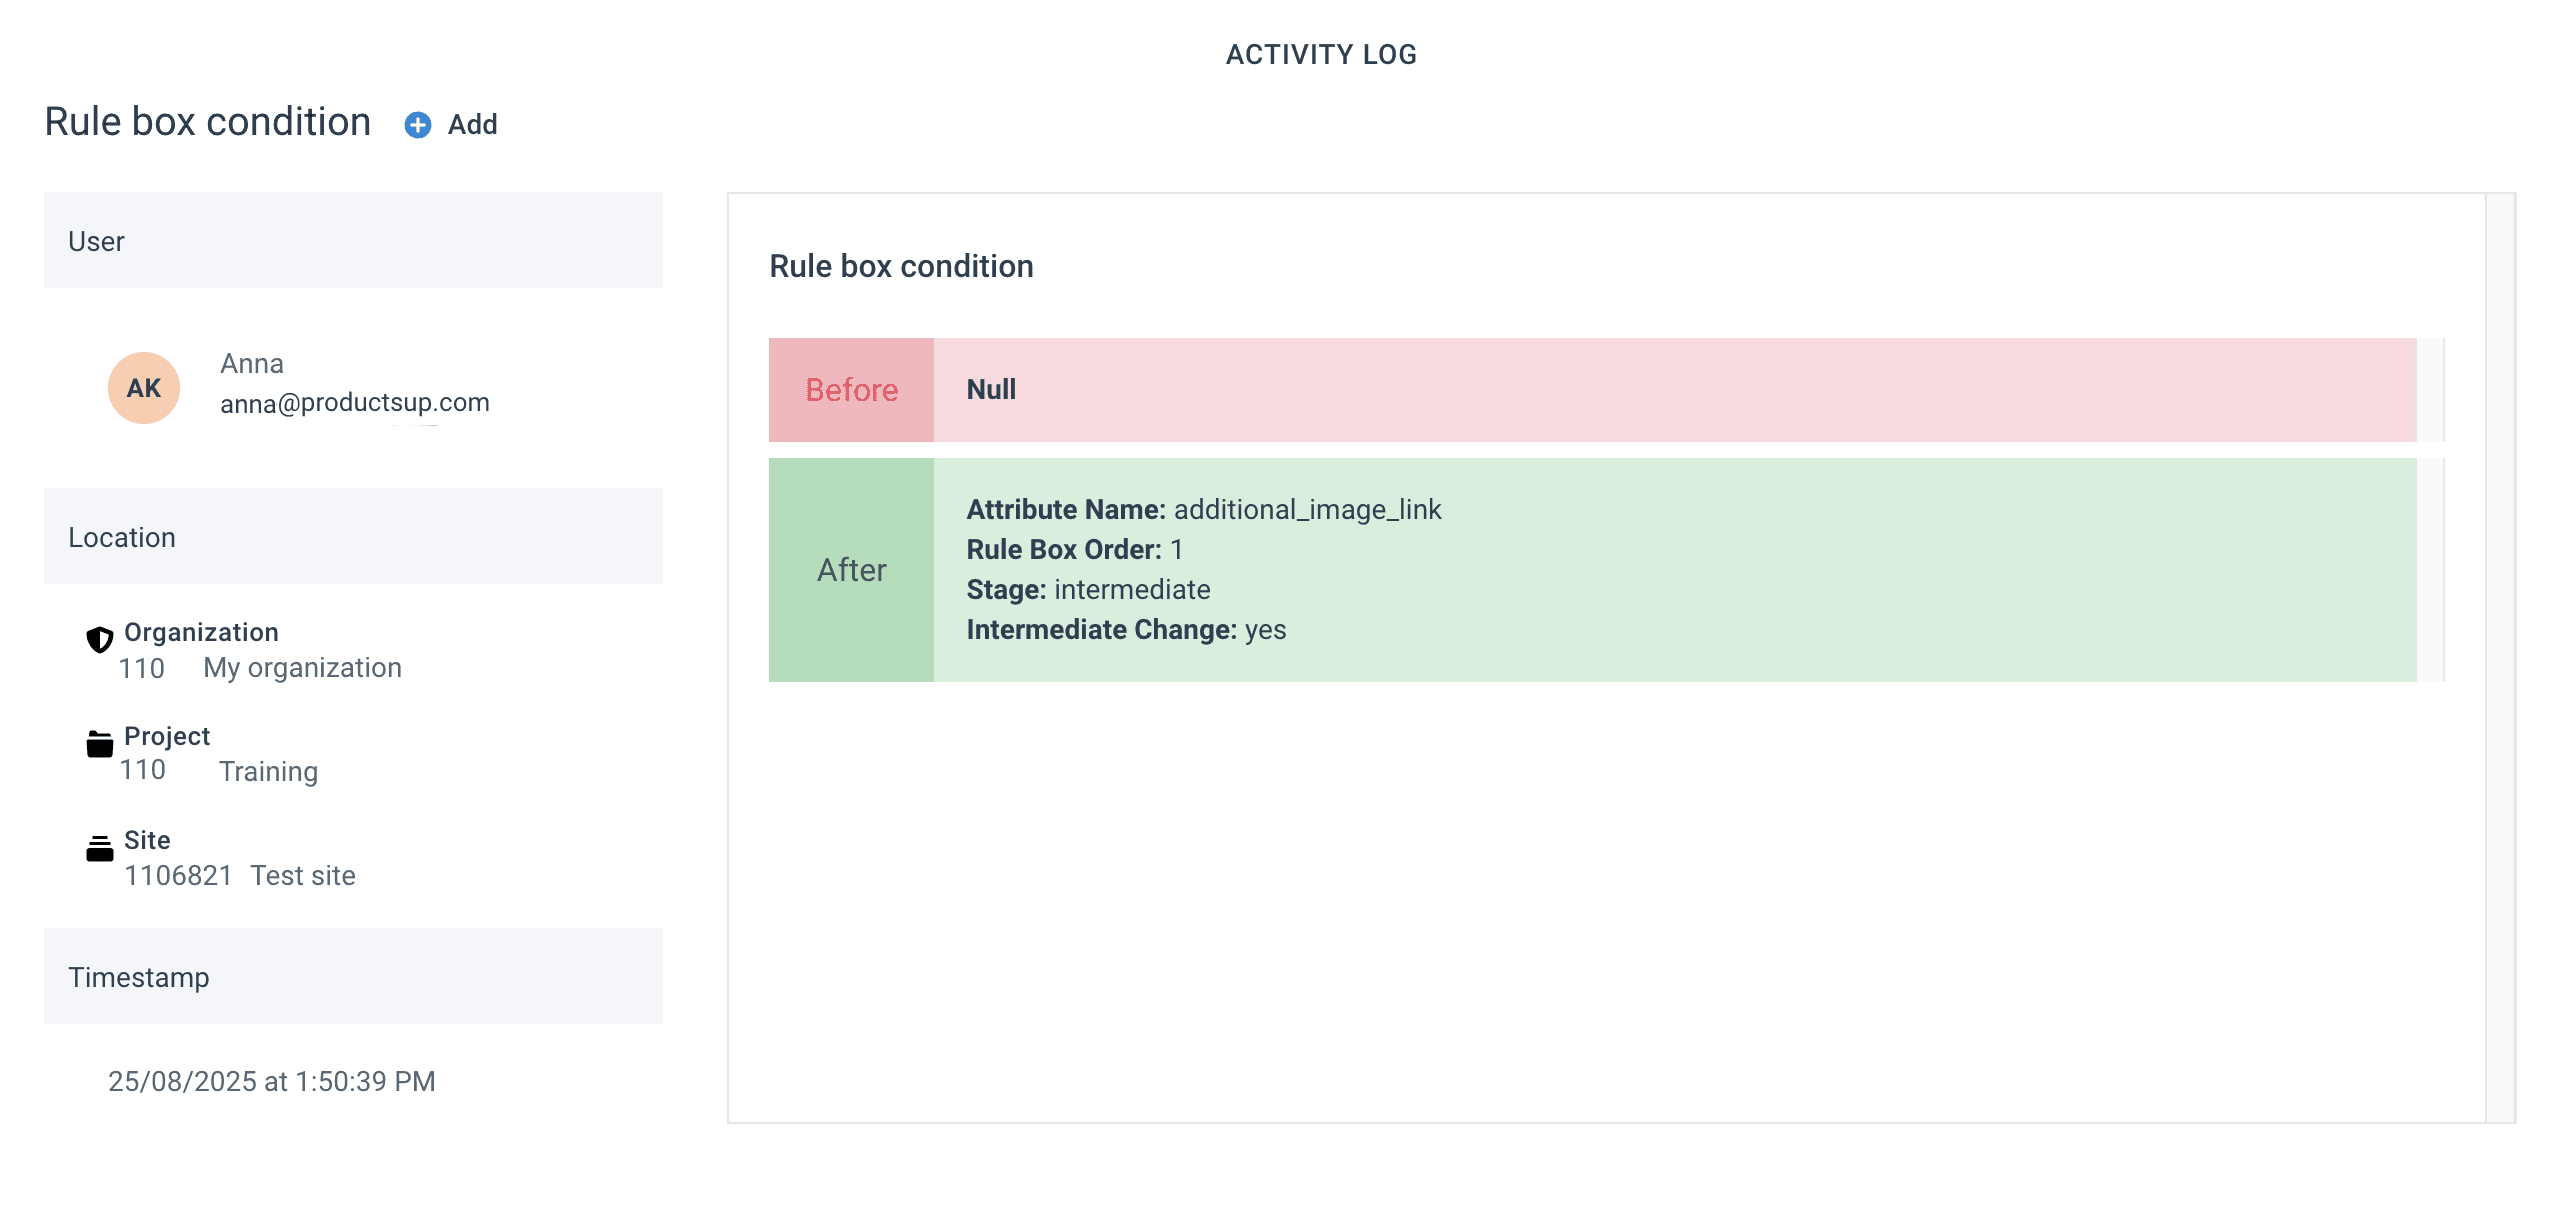Click the red Before label cell
Viewport: 2558px width, 1210px height.
851,390
